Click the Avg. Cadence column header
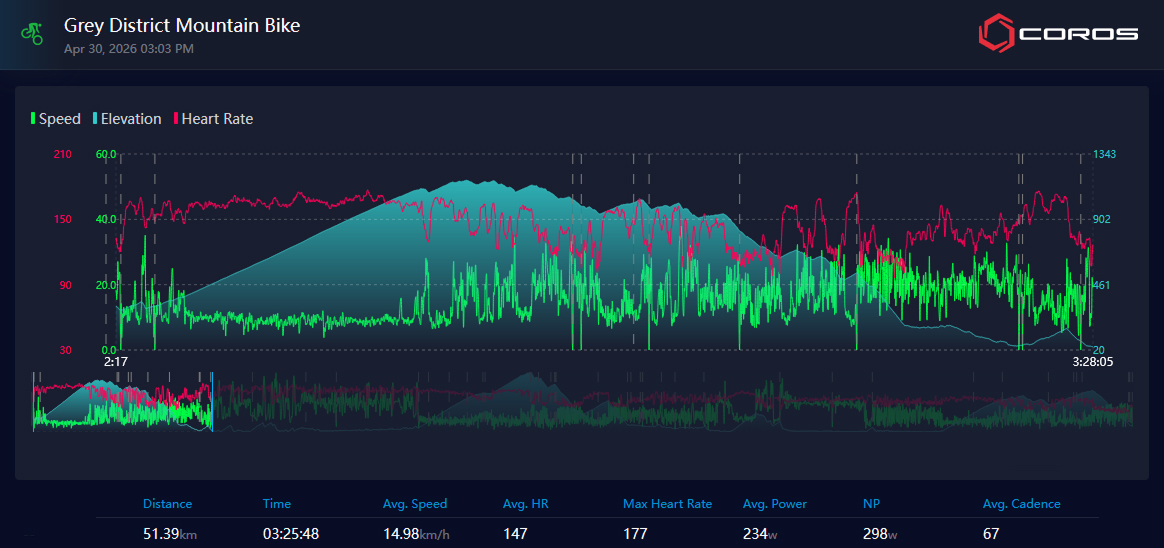The image size is (1164, 548). pyautogui.click(x=1021, y=503)
